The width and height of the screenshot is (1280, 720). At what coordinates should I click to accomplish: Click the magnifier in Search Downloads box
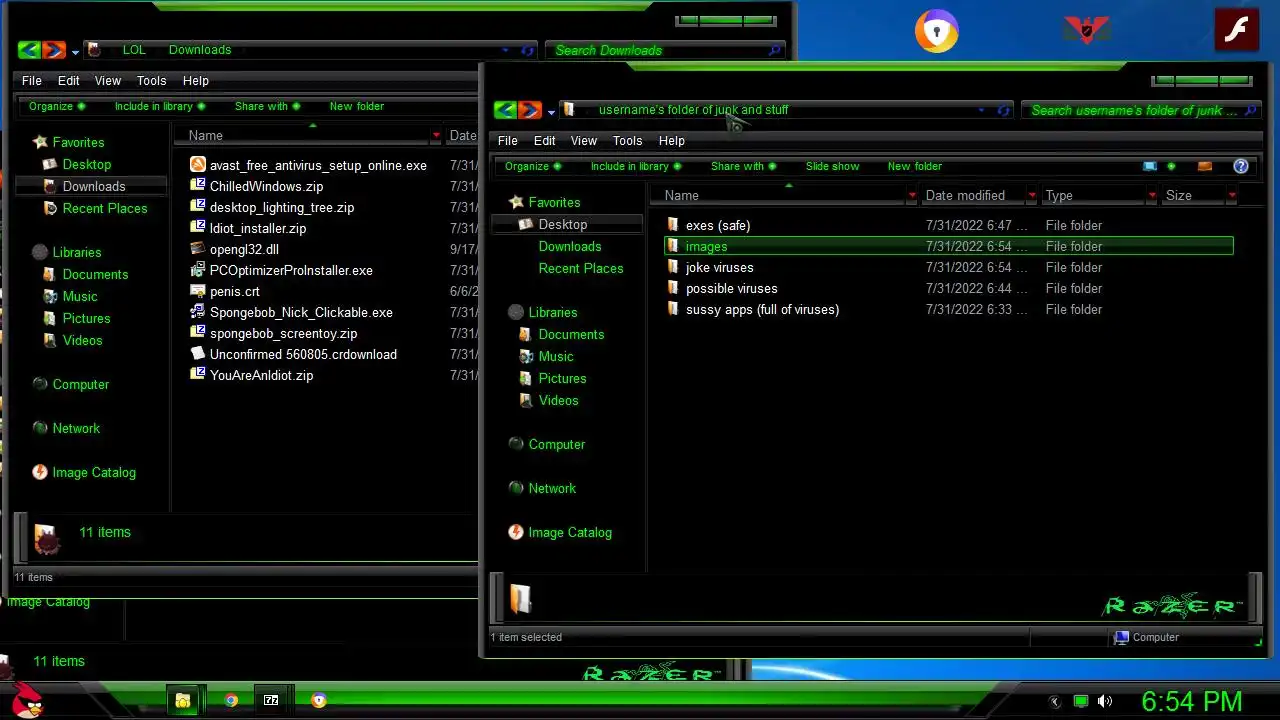click(x=774, y=50)
